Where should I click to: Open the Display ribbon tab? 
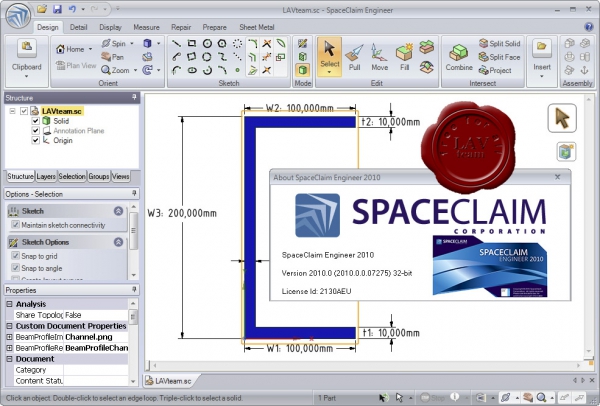(x=110, y=27)
